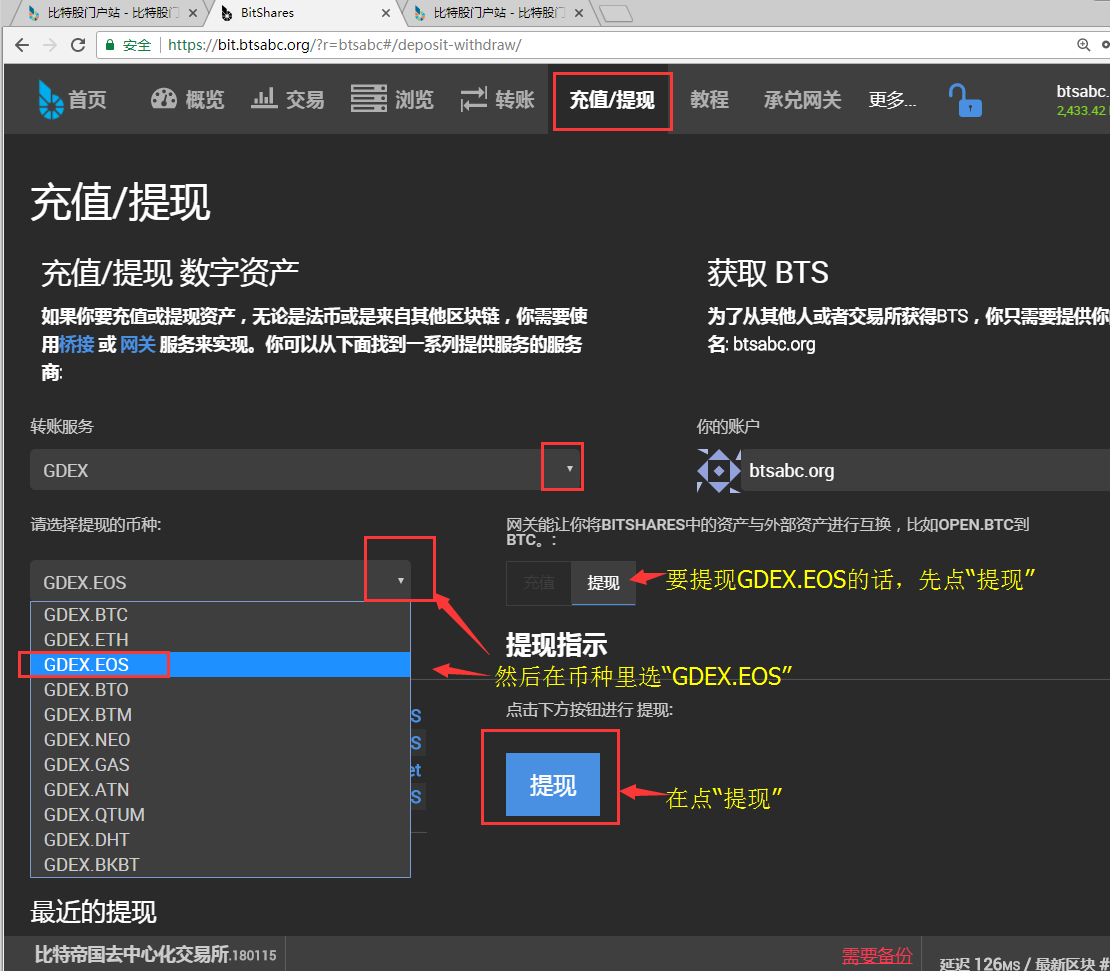Click browser forward arrow
This screenshot has height=971, width=1110.
[x=50, y=45]
